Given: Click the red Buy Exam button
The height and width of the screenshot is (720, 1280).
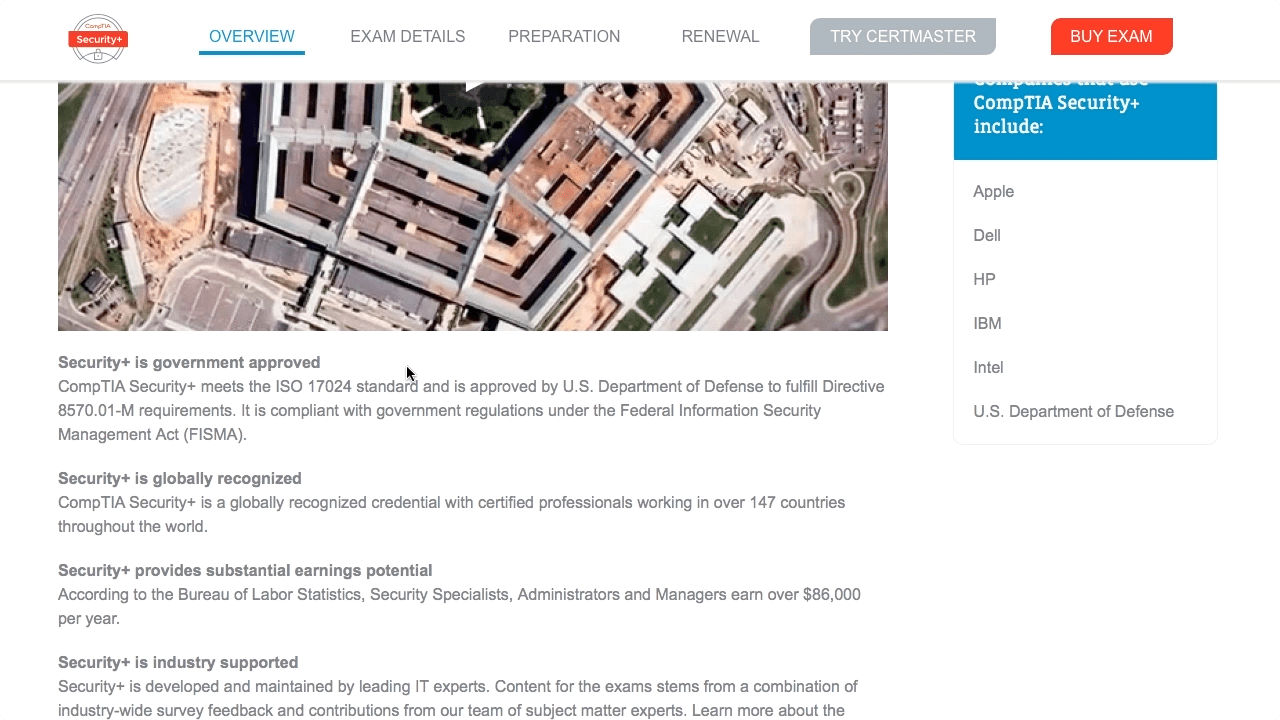Looking at the screenshot, I should [1111, 37].
